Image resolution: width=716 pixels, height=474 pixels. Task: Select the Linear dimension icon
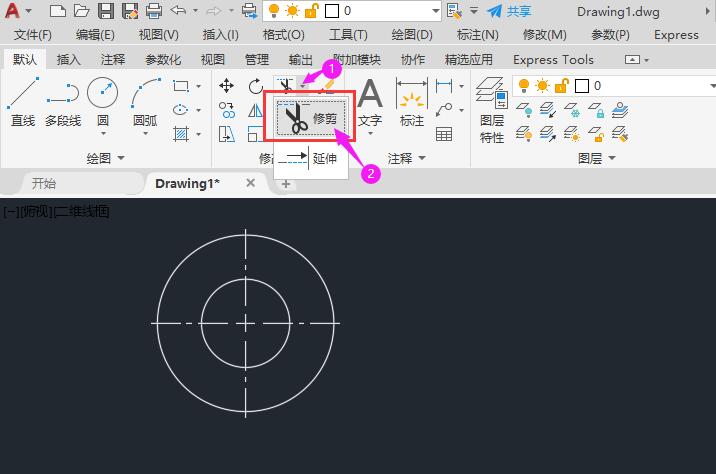point(444,86)
